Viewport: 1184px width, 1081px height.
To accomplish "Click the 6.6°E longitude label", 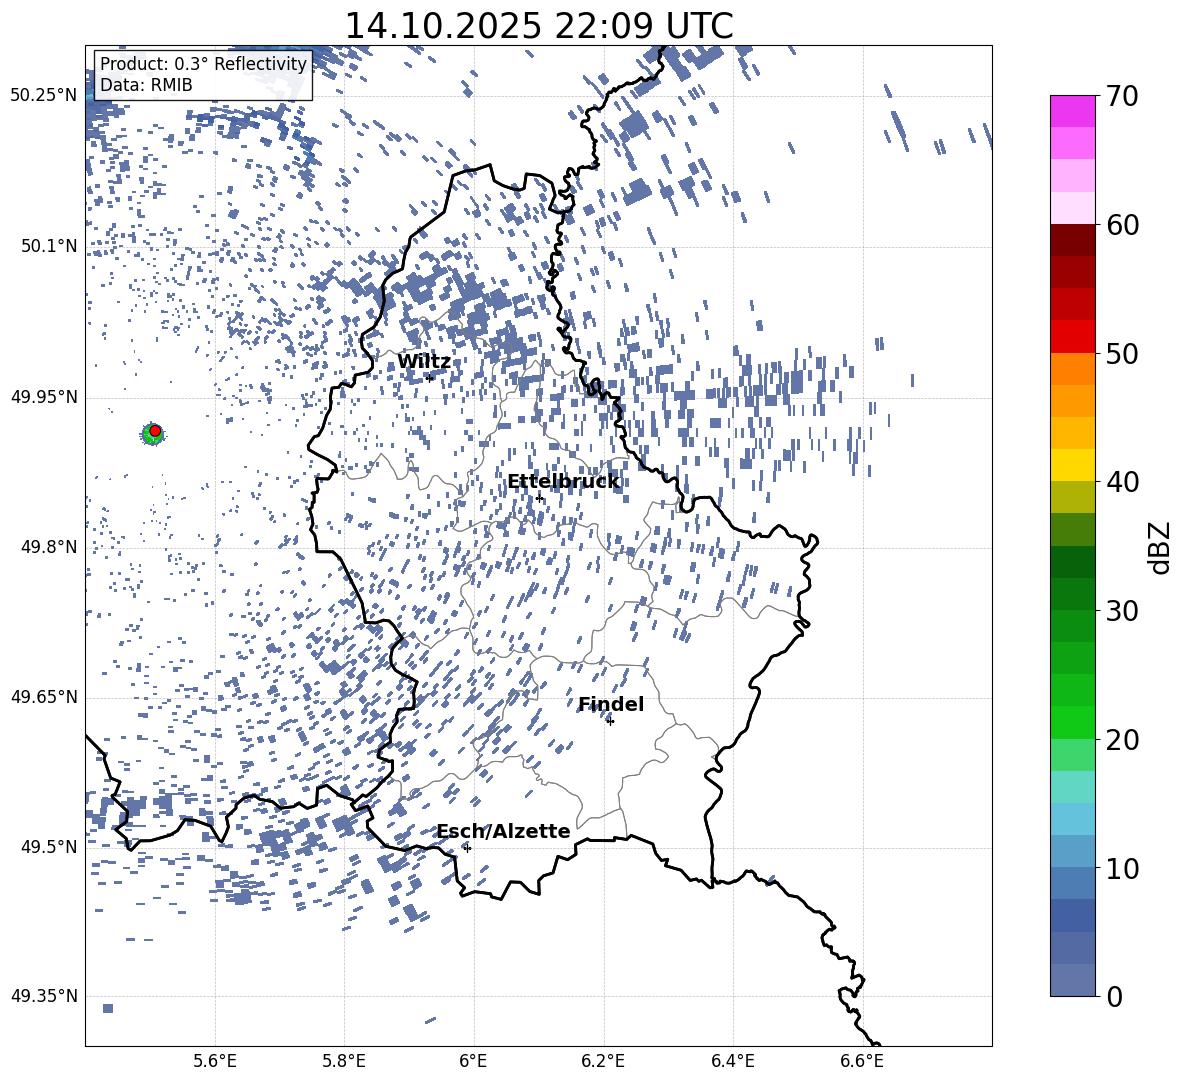I will [x=862, y=1061].
